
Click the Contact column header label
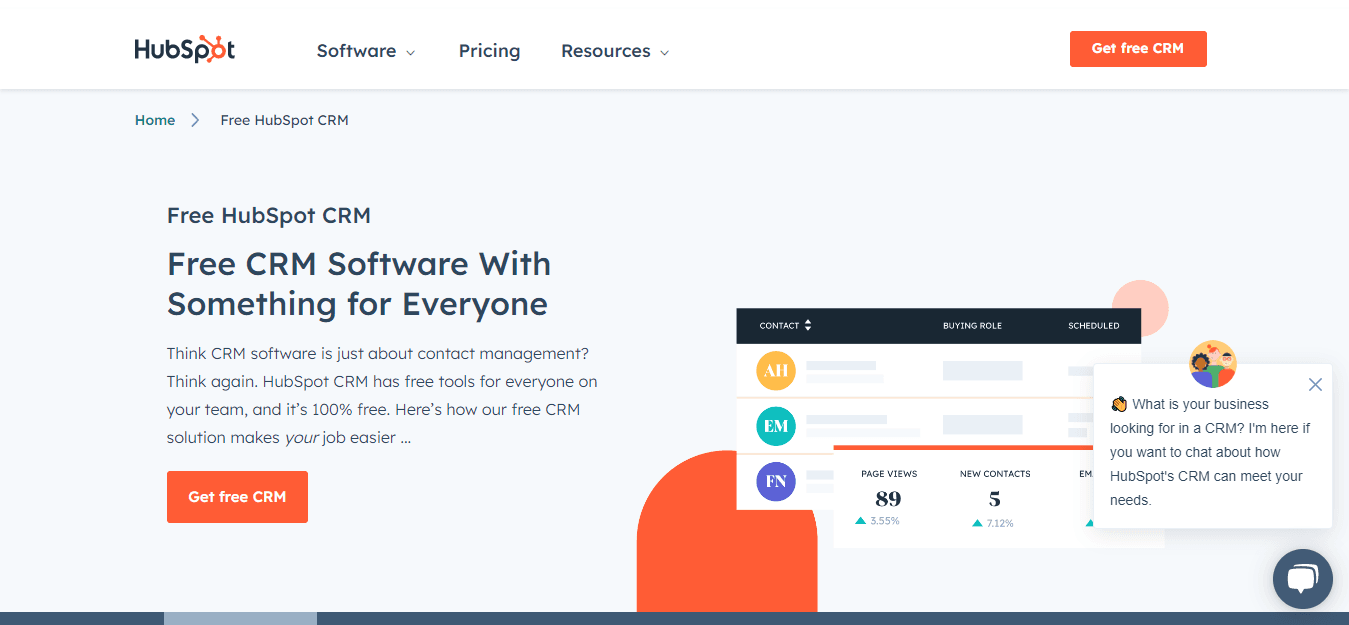(x=779, y=326)
